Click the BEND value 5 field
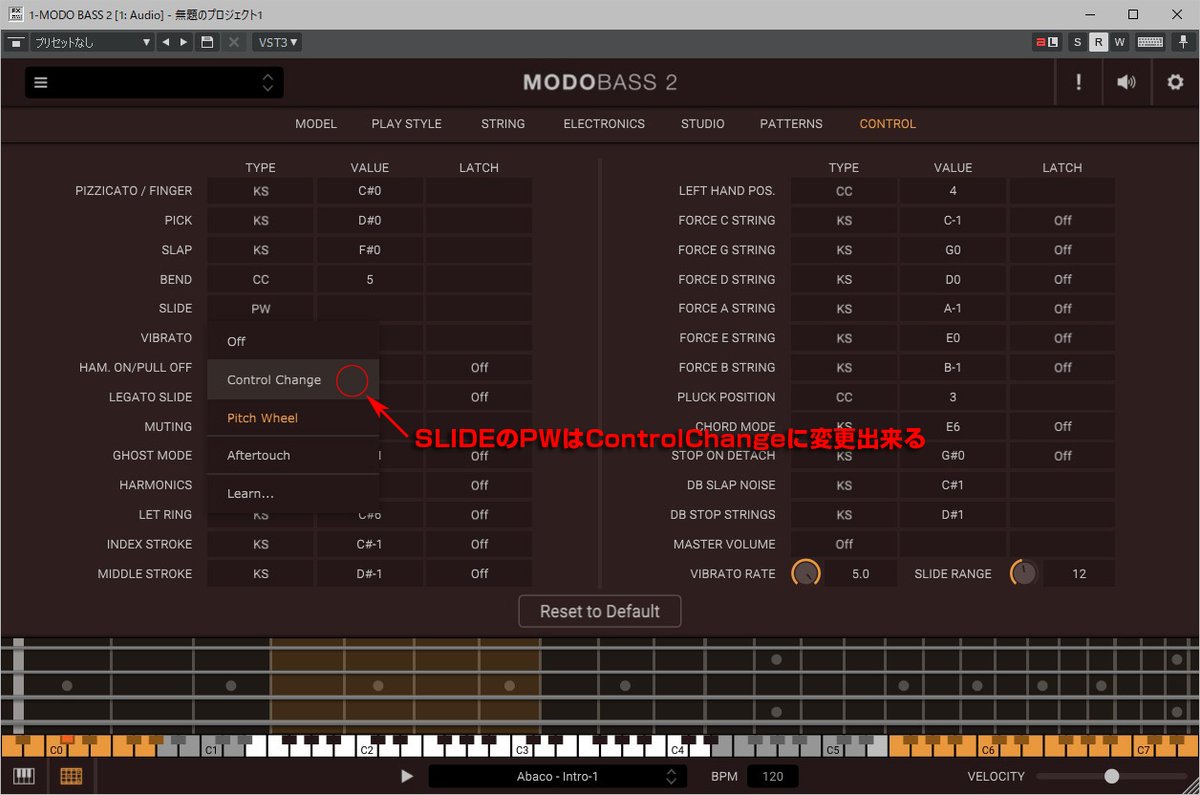The image size is (1200, 795). pos(370,279)
